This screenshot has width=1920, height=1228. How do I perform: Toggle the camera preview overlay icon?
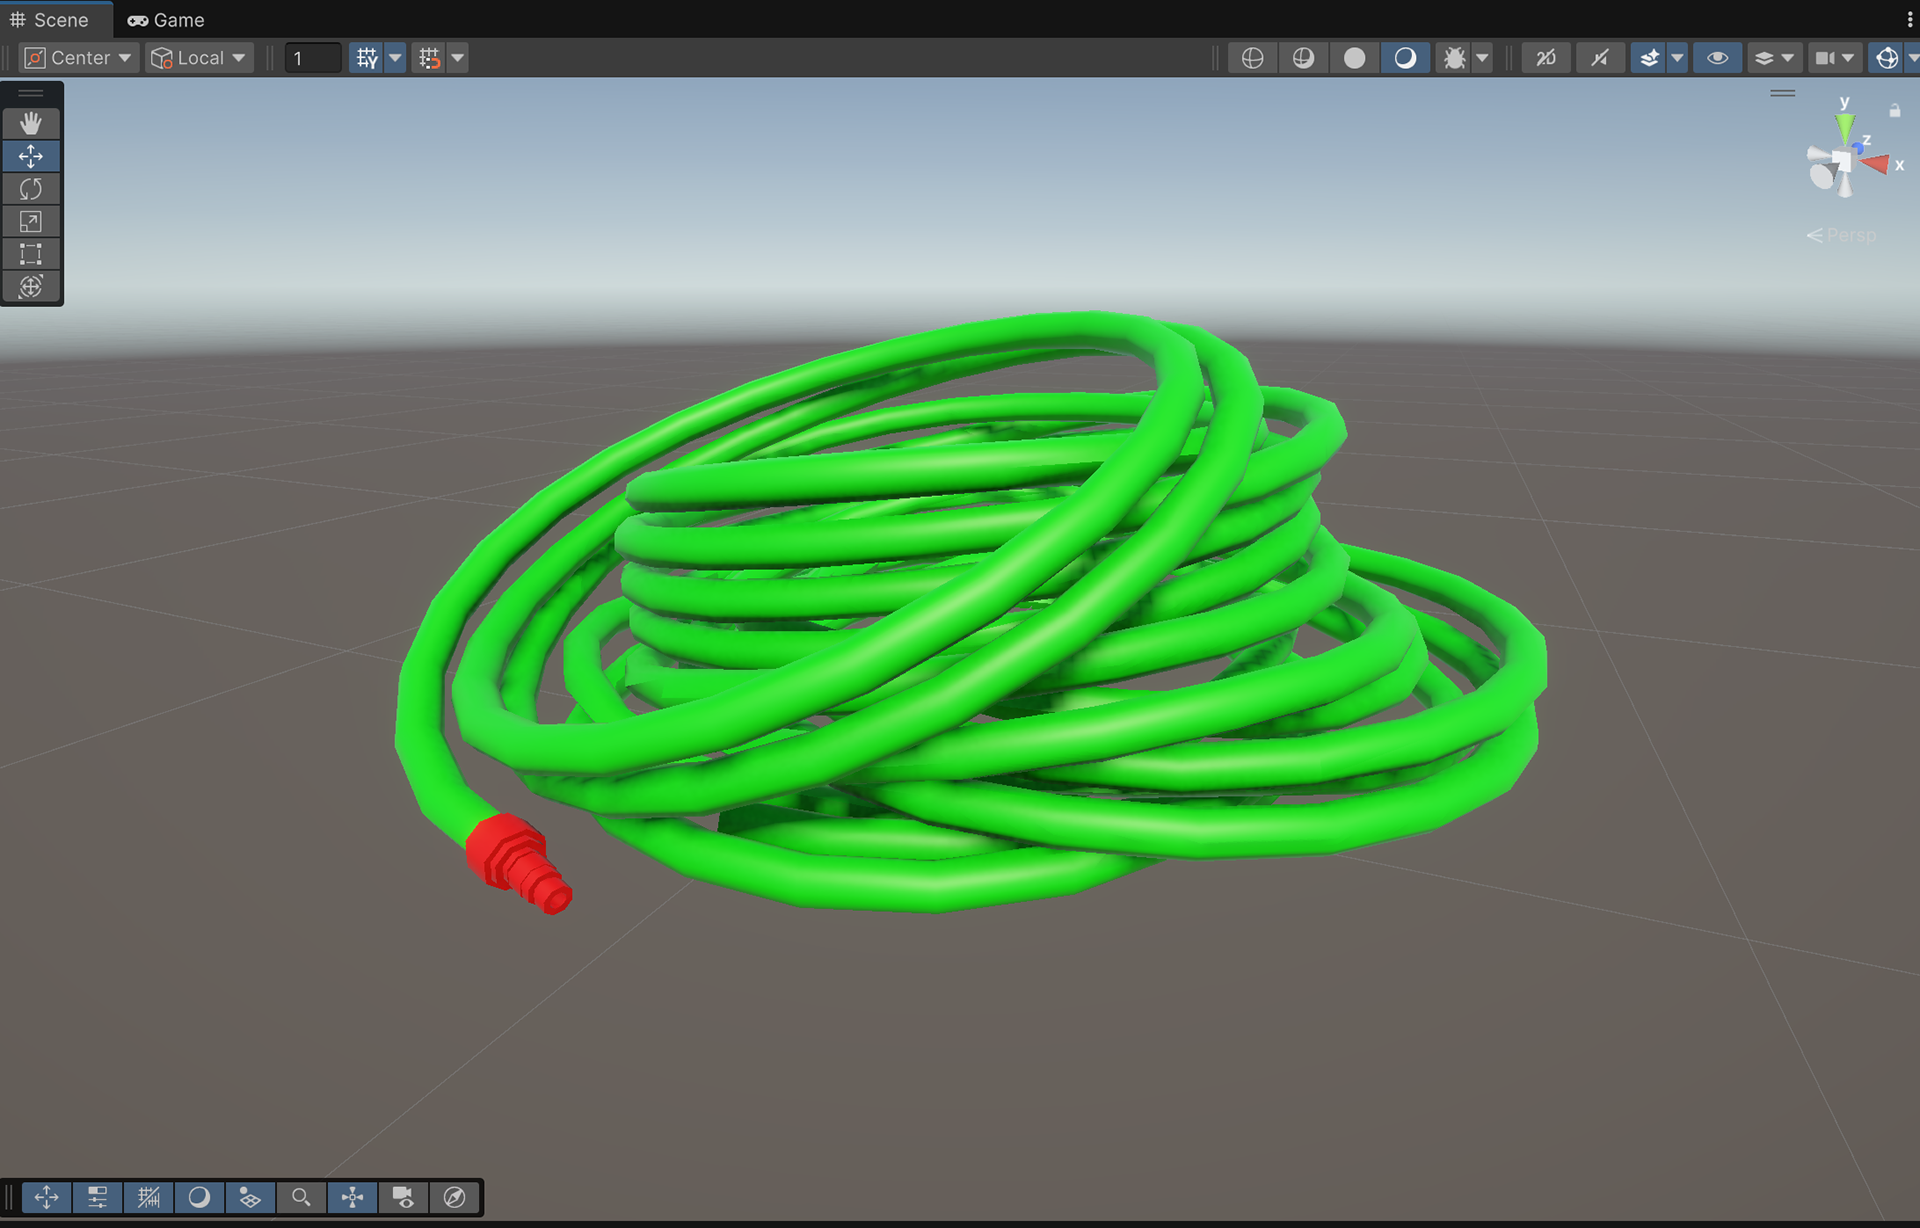point(403,1197)
